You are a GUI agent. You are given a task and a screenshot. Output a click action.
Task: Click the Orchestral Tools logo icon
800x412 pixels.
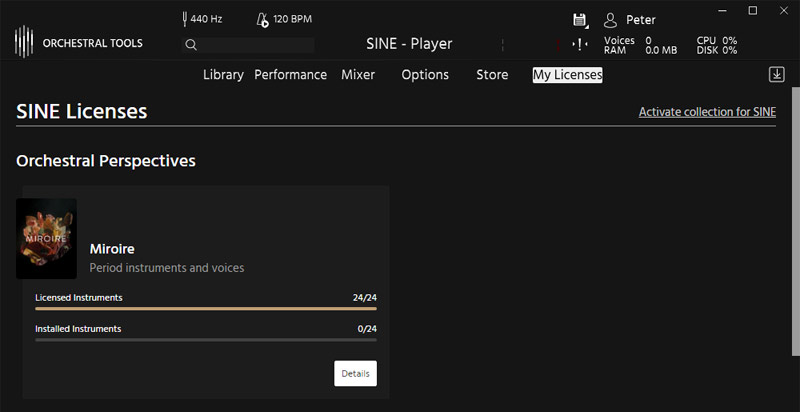click(x=23, y=42)
